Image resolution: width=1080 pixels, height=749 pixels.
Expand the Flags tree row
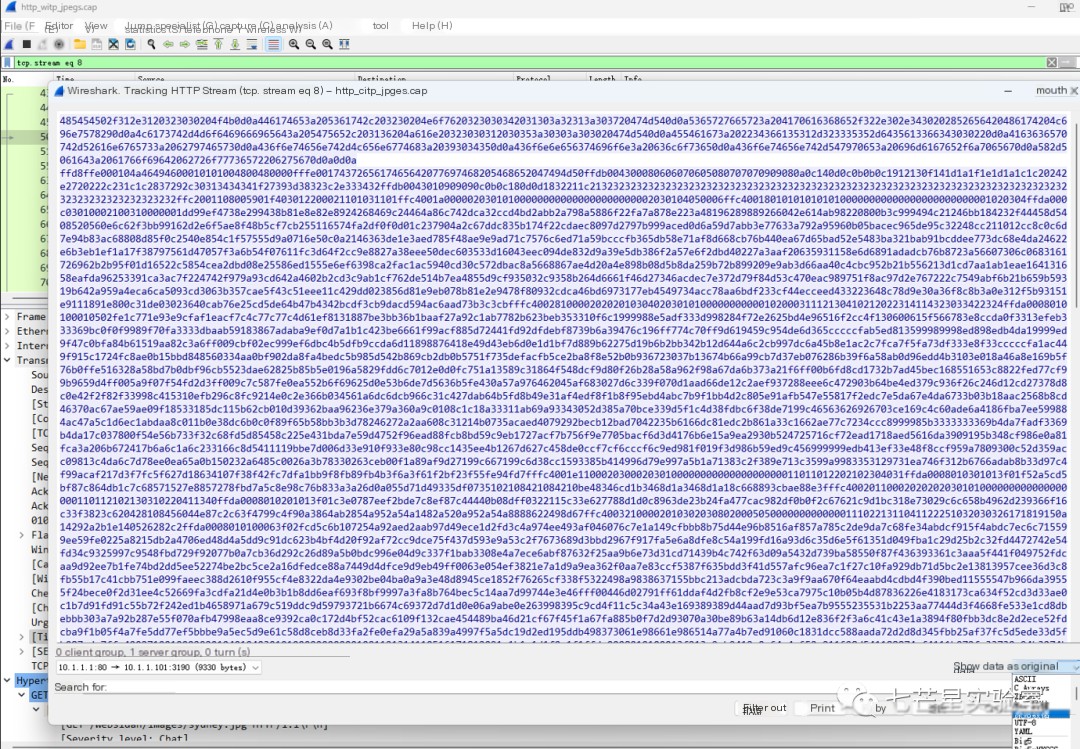click(x=21, y=535)
